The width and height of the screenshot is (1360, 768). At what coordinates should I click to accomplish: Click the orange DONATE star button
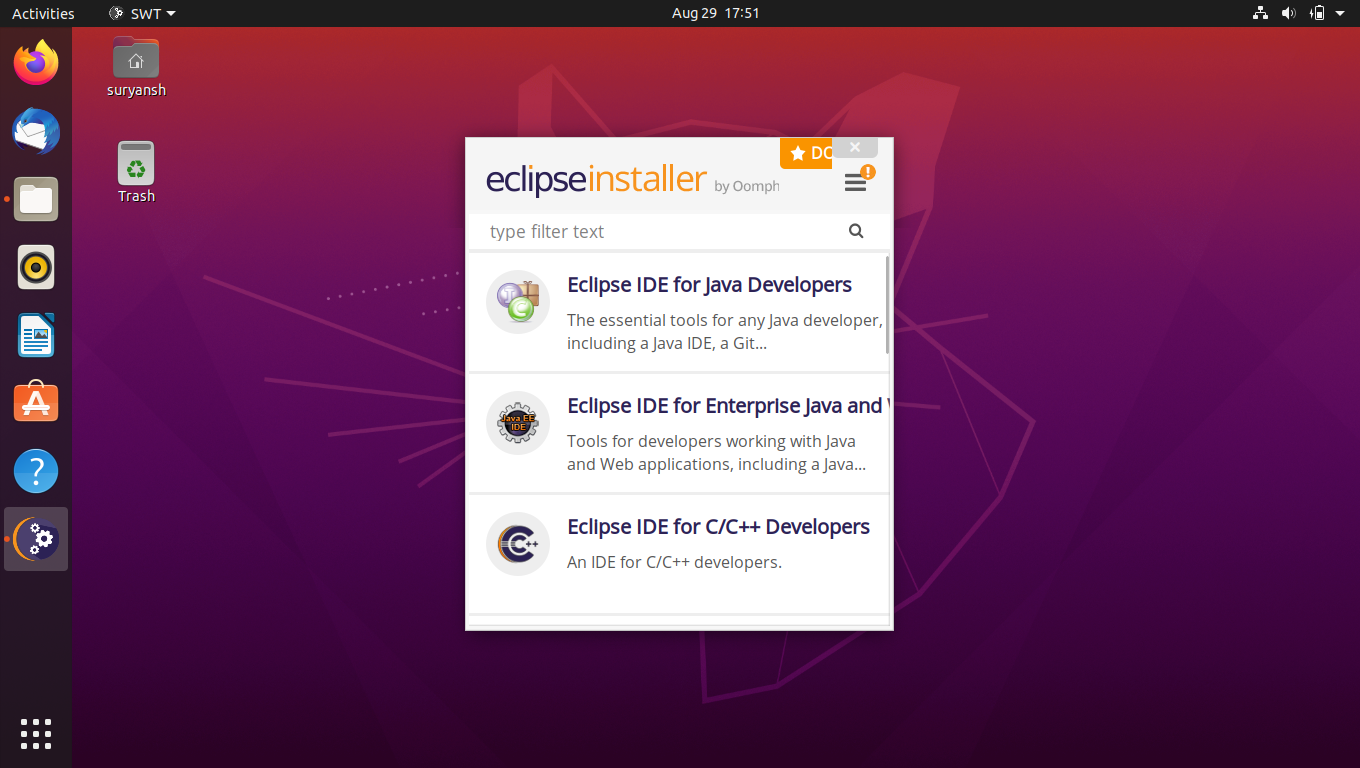tap(806, 153)
